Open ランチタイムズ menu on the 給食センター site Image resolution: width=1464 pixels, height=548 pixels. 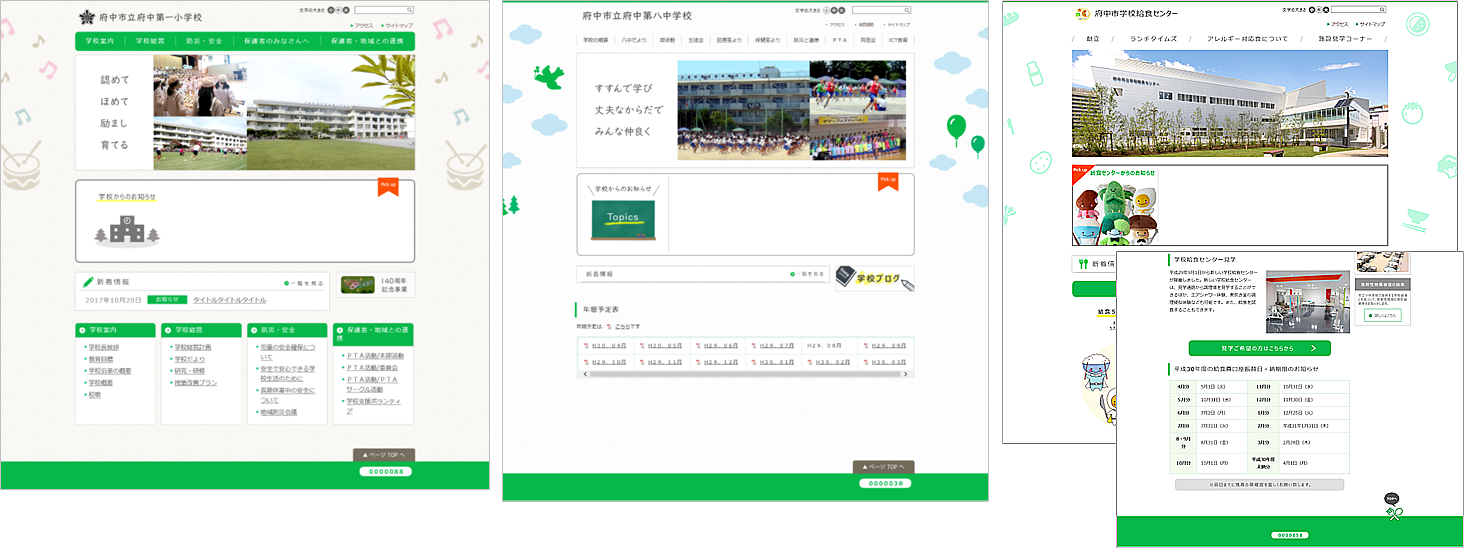click(x=1153, y=39)
